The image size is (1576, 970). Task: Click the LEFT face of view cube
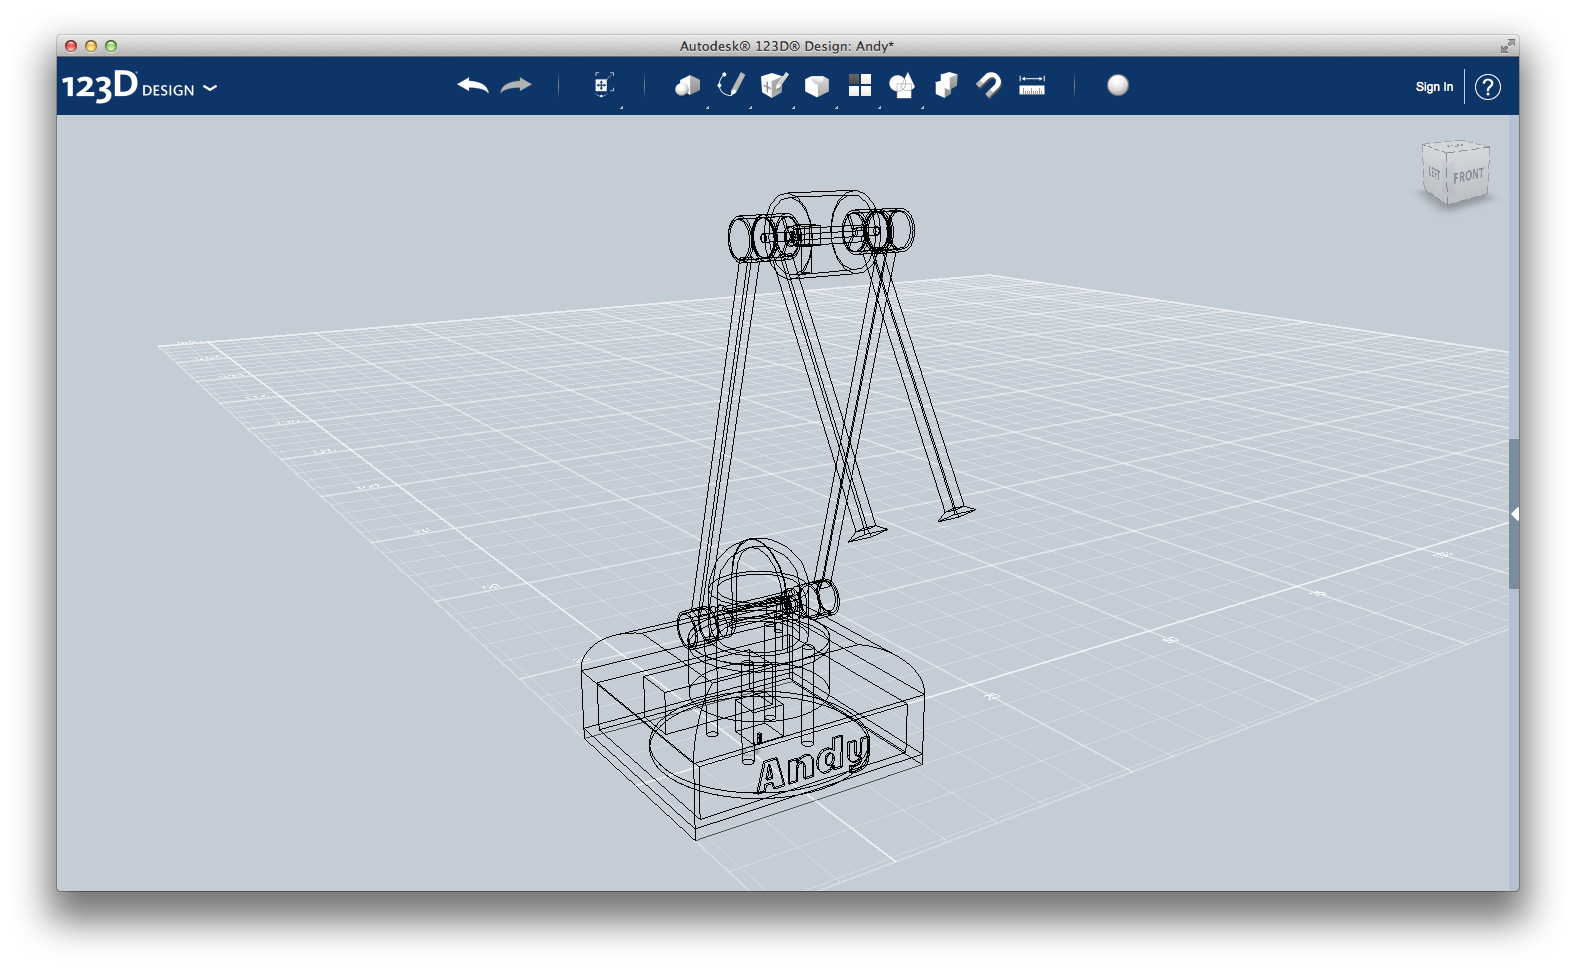point(1434,173)
